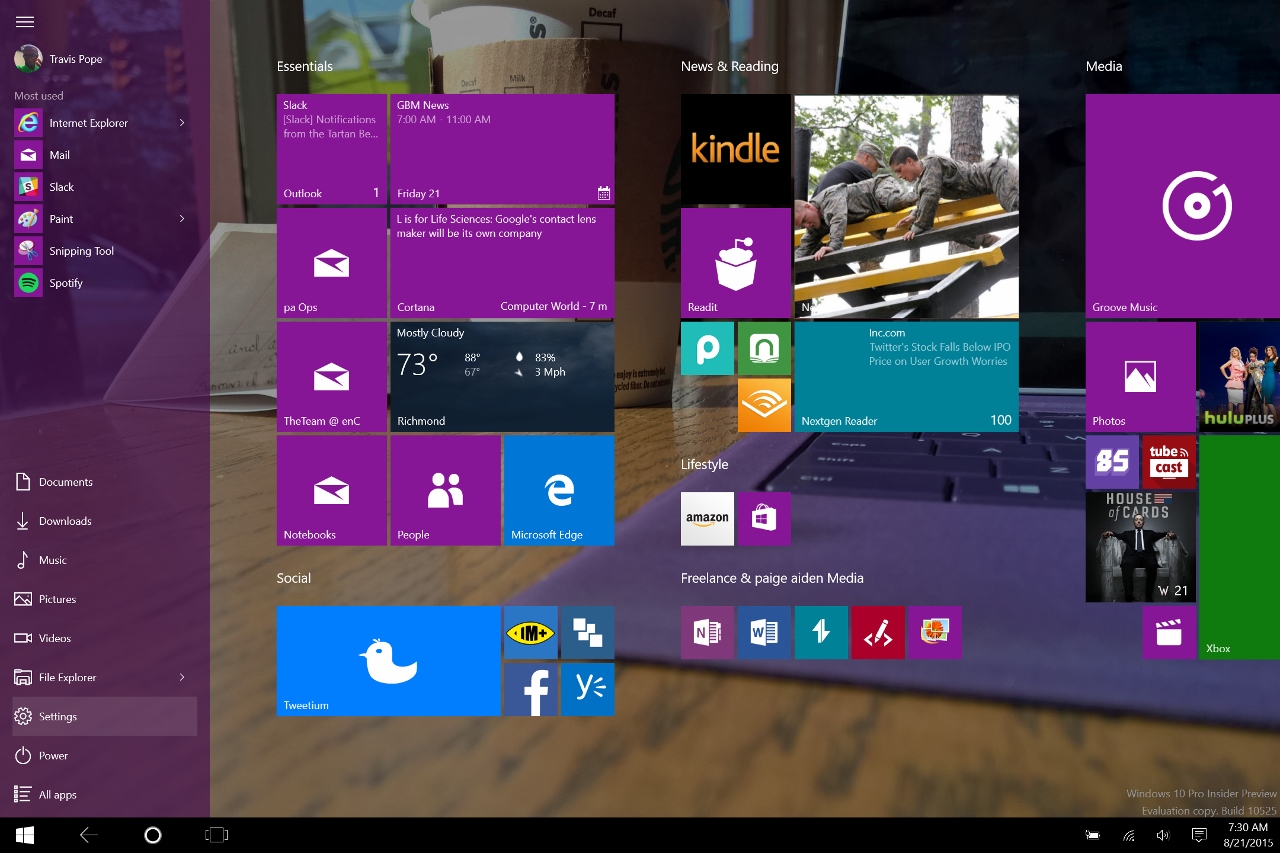Open the Cortana news tile

(x=502, y=263)
